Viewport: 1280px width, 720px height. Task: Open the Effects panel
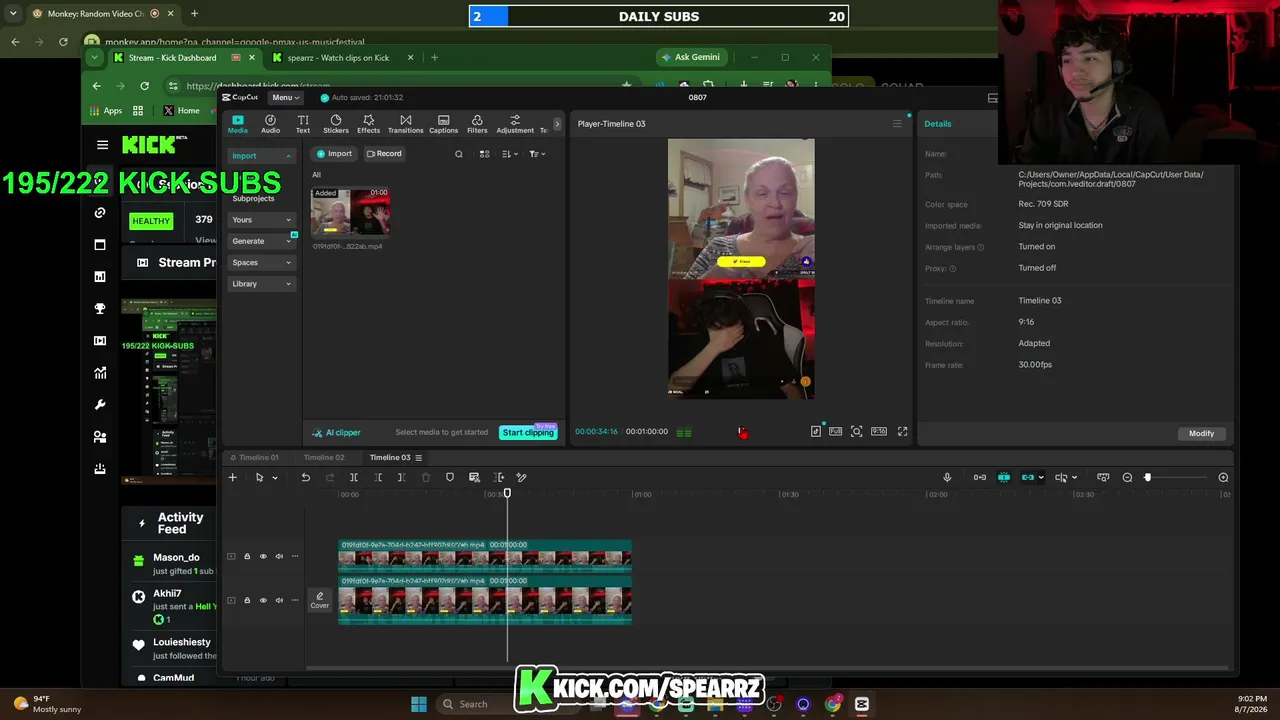[x=369, y=124]
